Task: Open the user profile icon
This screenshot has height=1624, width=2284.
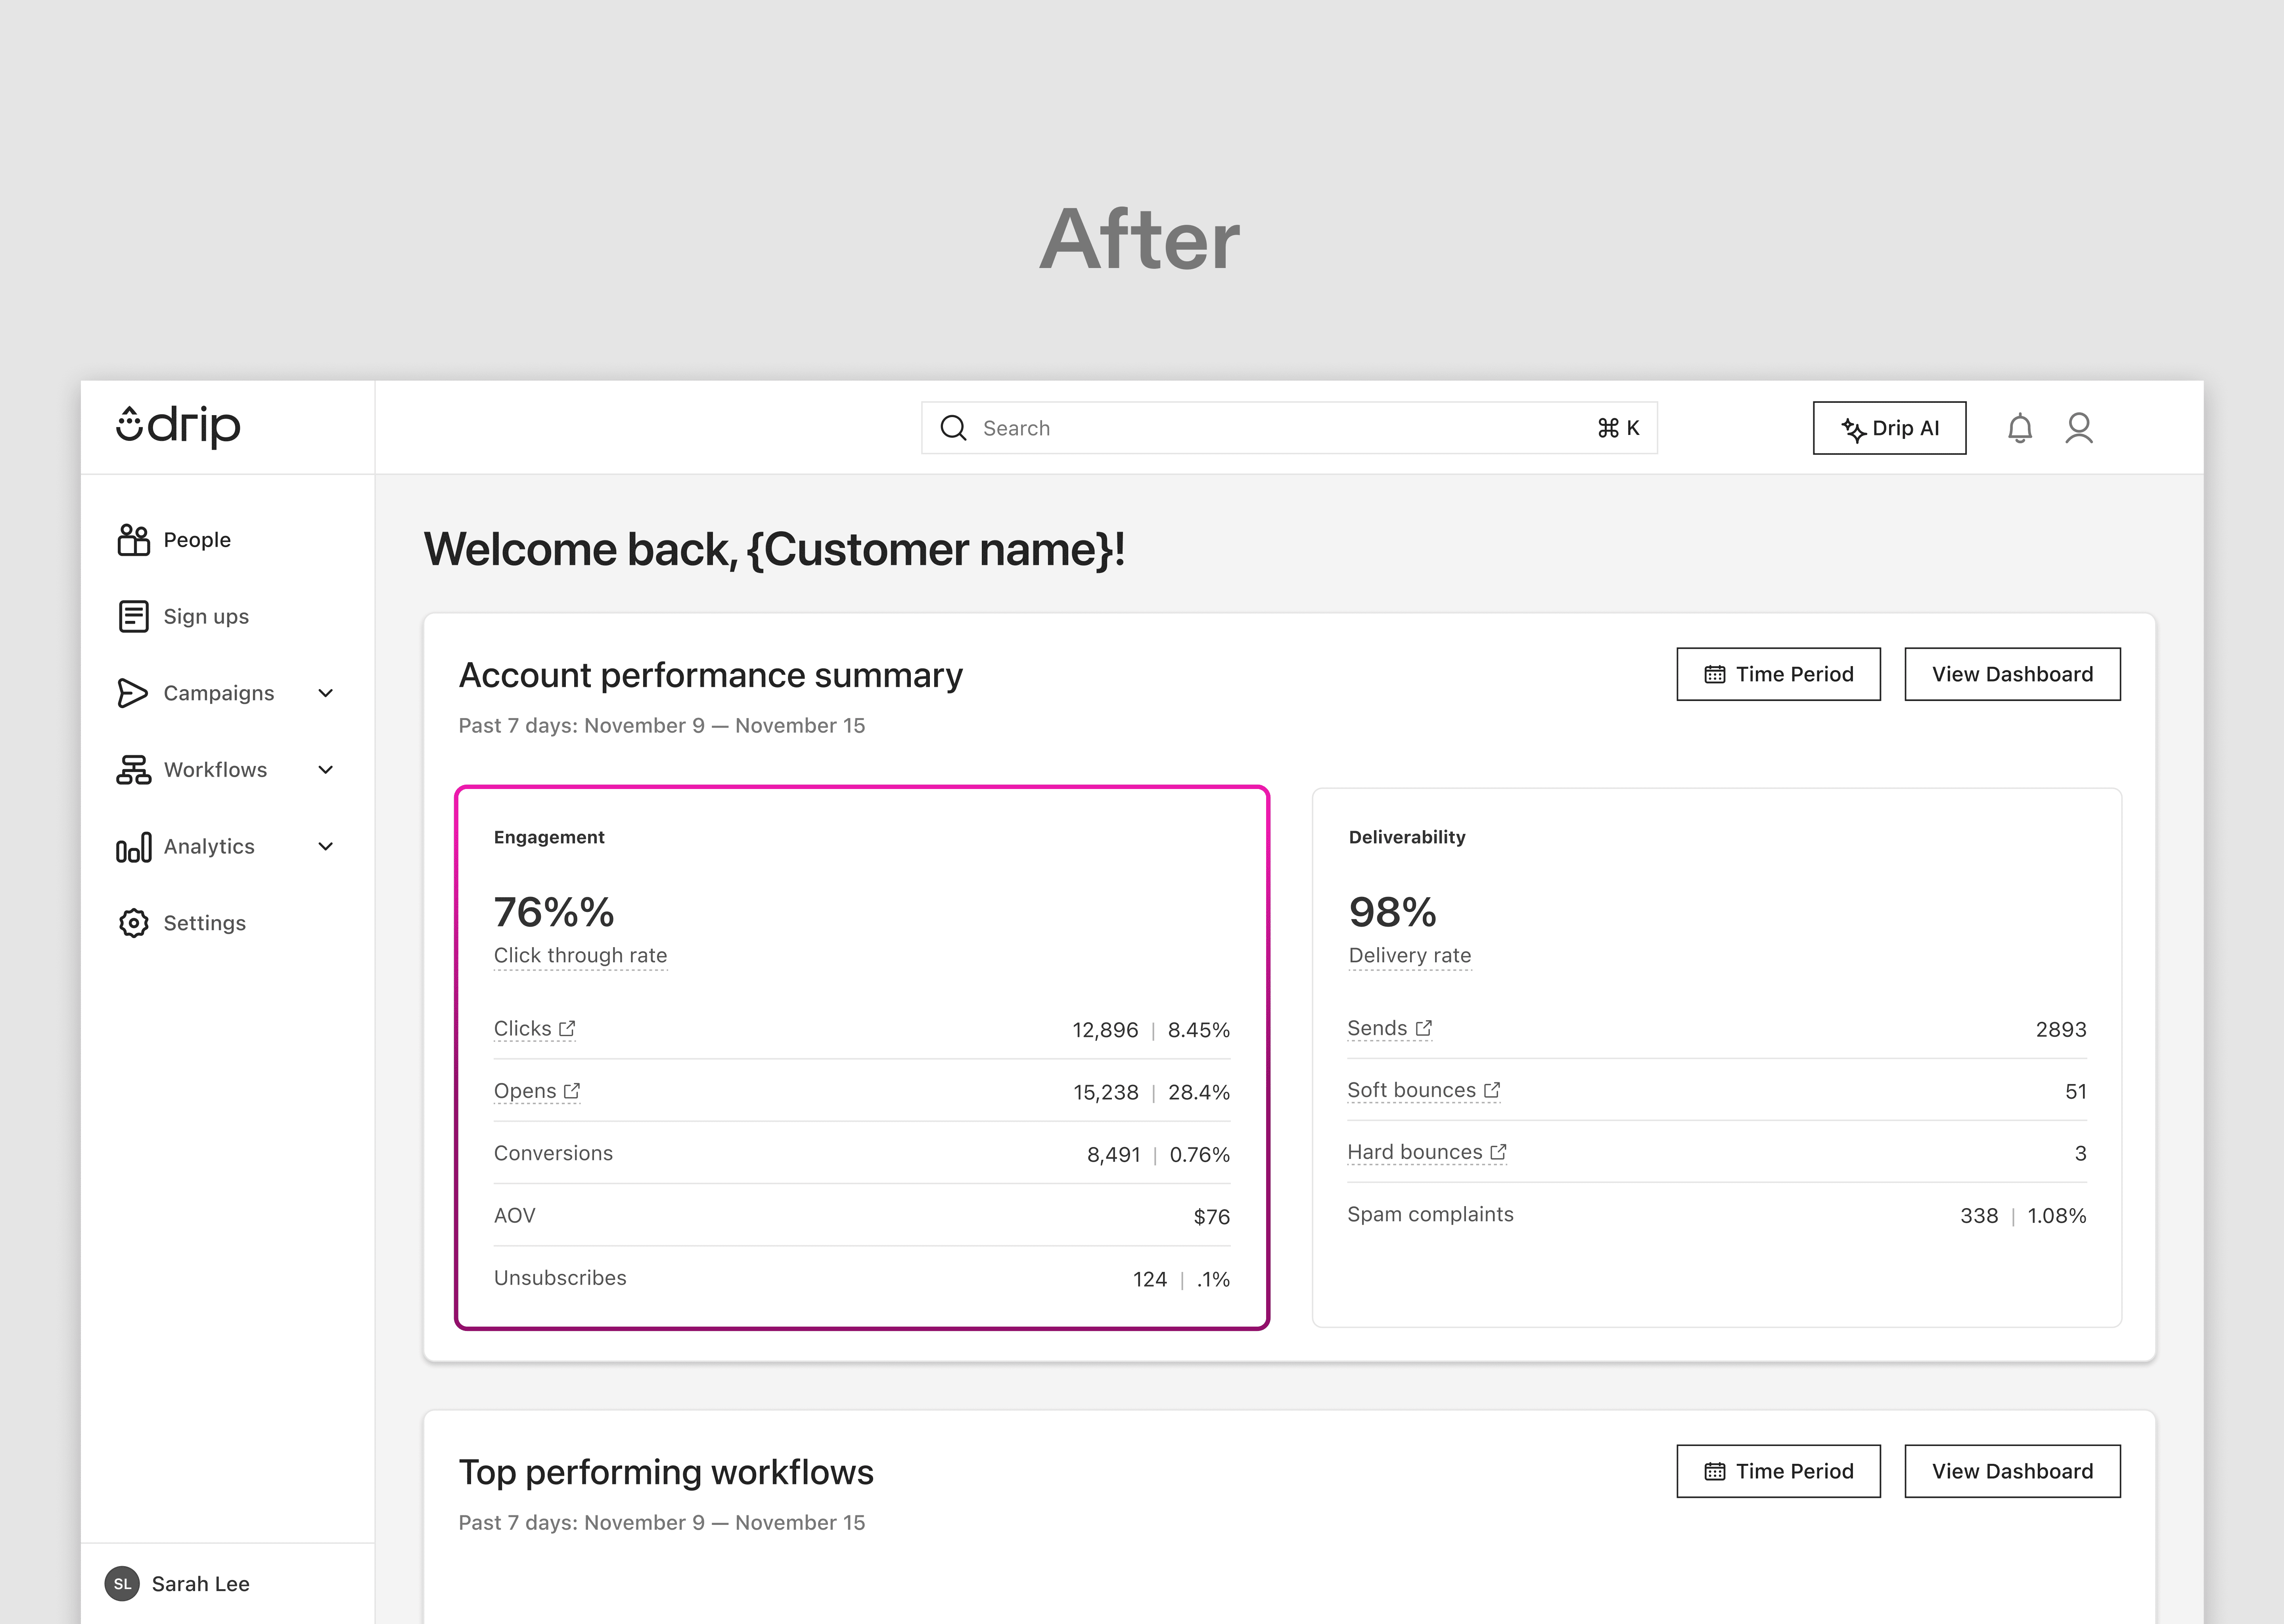Action: [2079, 428]
